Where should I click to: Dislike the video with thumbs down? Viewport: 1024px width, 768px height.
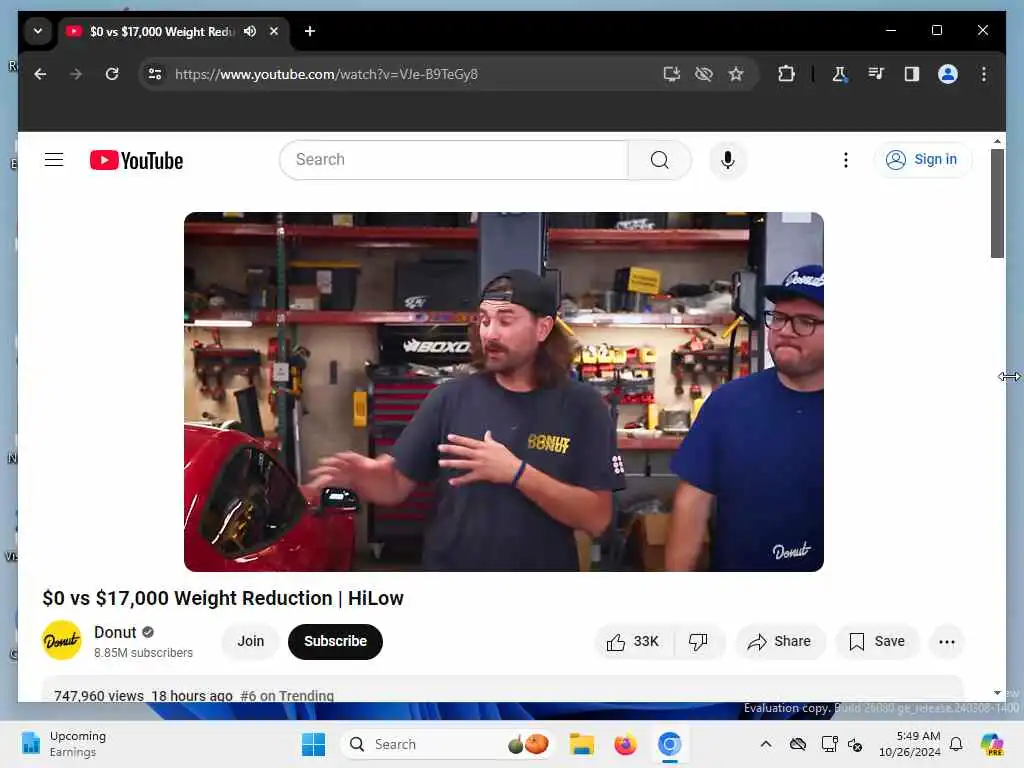tap(698, 641)
